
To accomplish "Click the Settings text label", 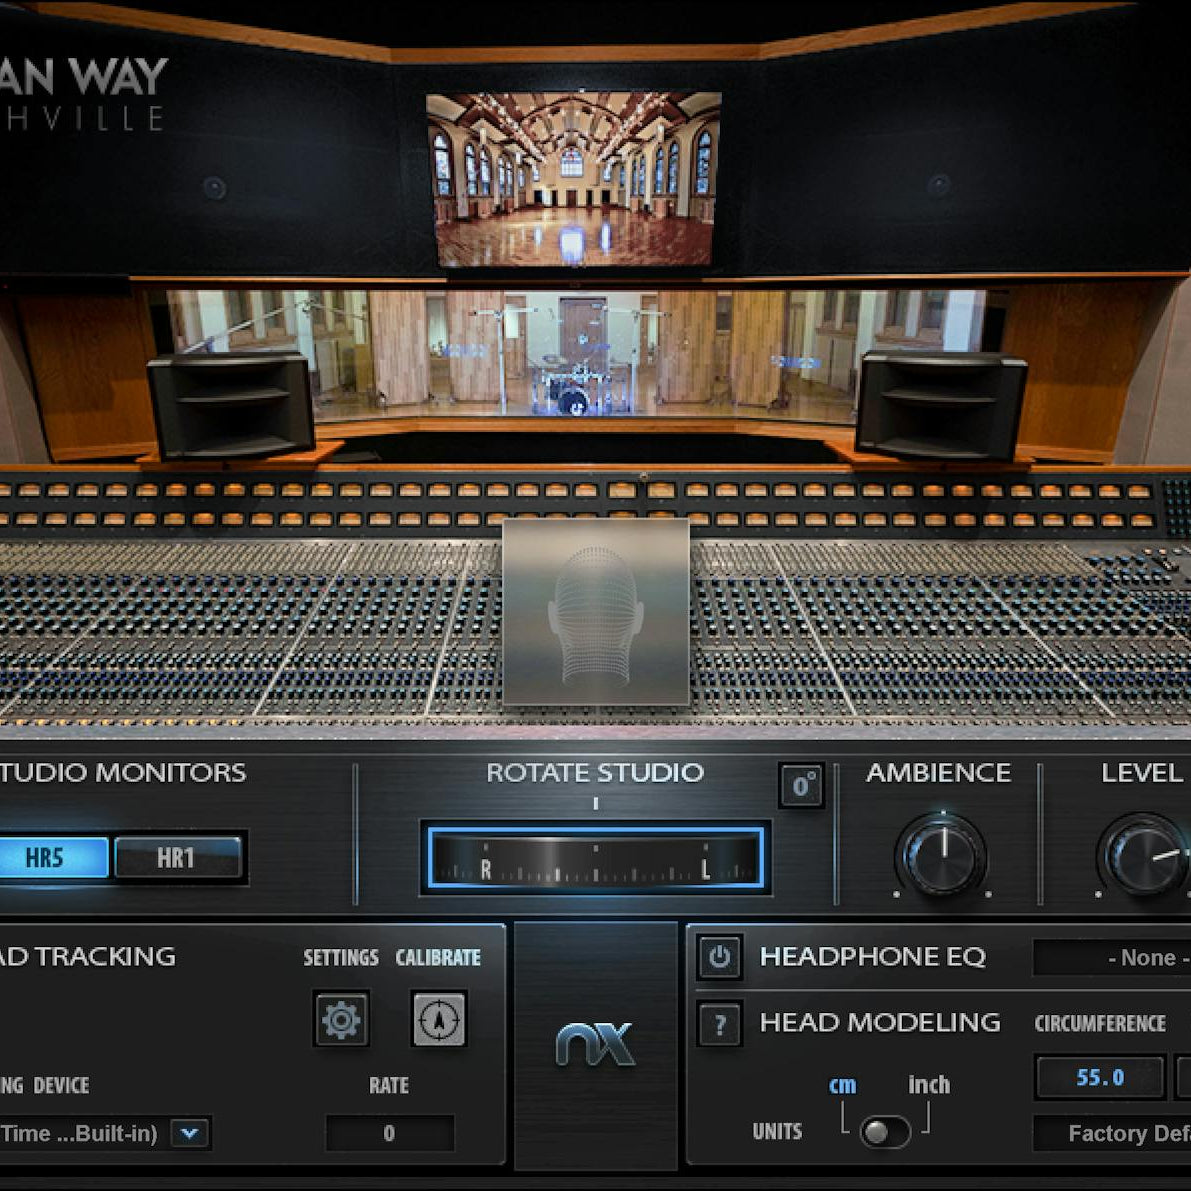I will (x=341, y=957).
